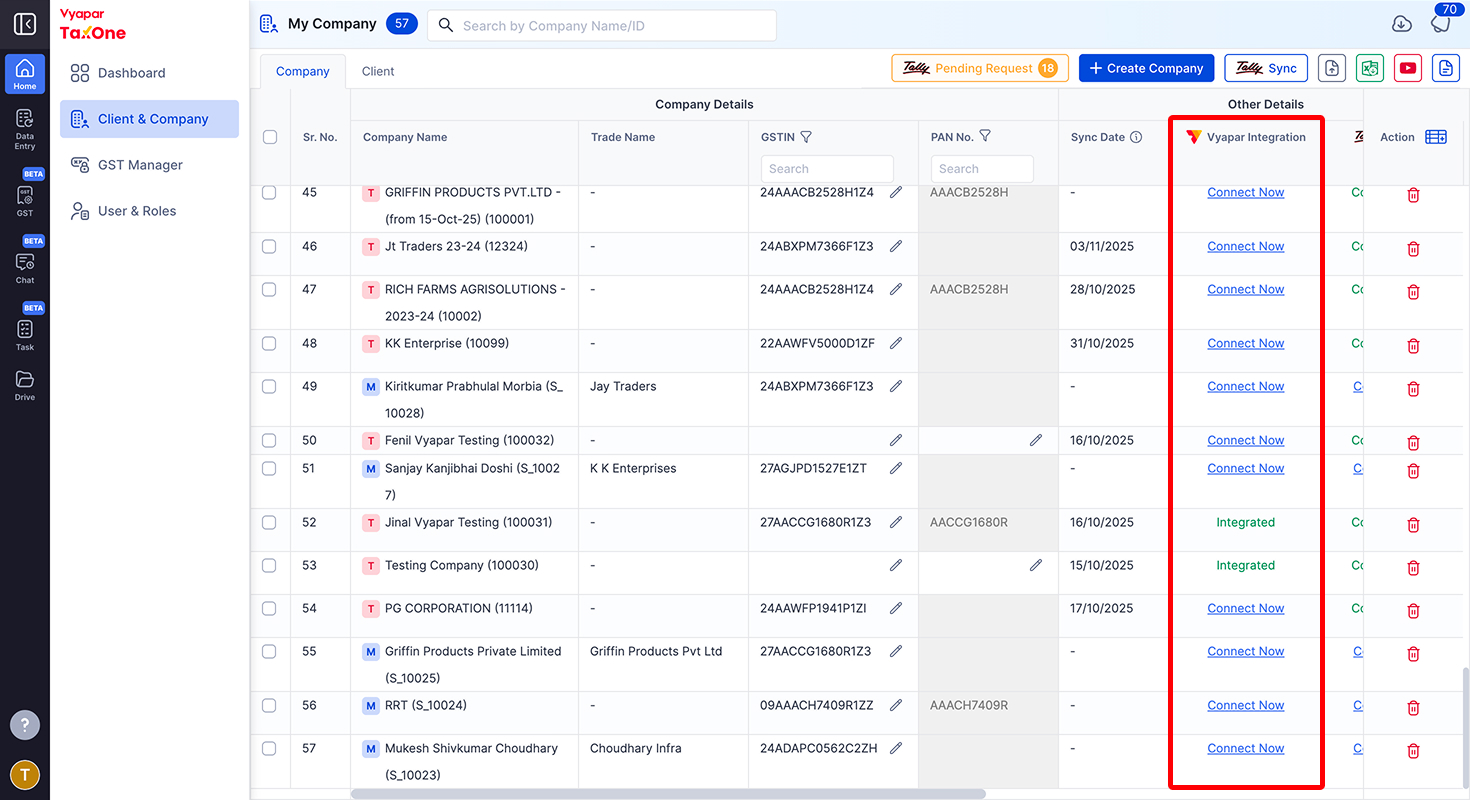Image resolution: width=1470 pixels, height=800 pixels.
Task: Check the Jinal Vyapar Testing row
Action: (x=269, y=522)
